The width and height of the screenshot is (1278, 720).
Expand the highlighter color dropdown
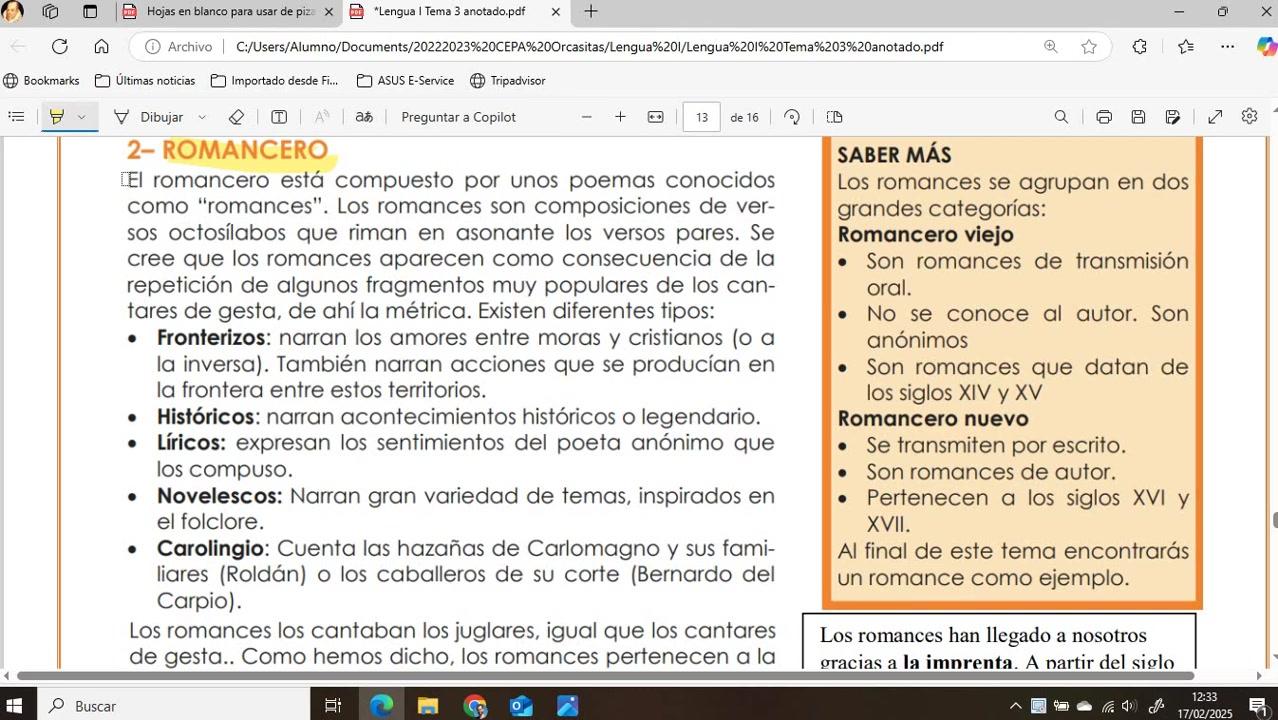coord(82,117)
